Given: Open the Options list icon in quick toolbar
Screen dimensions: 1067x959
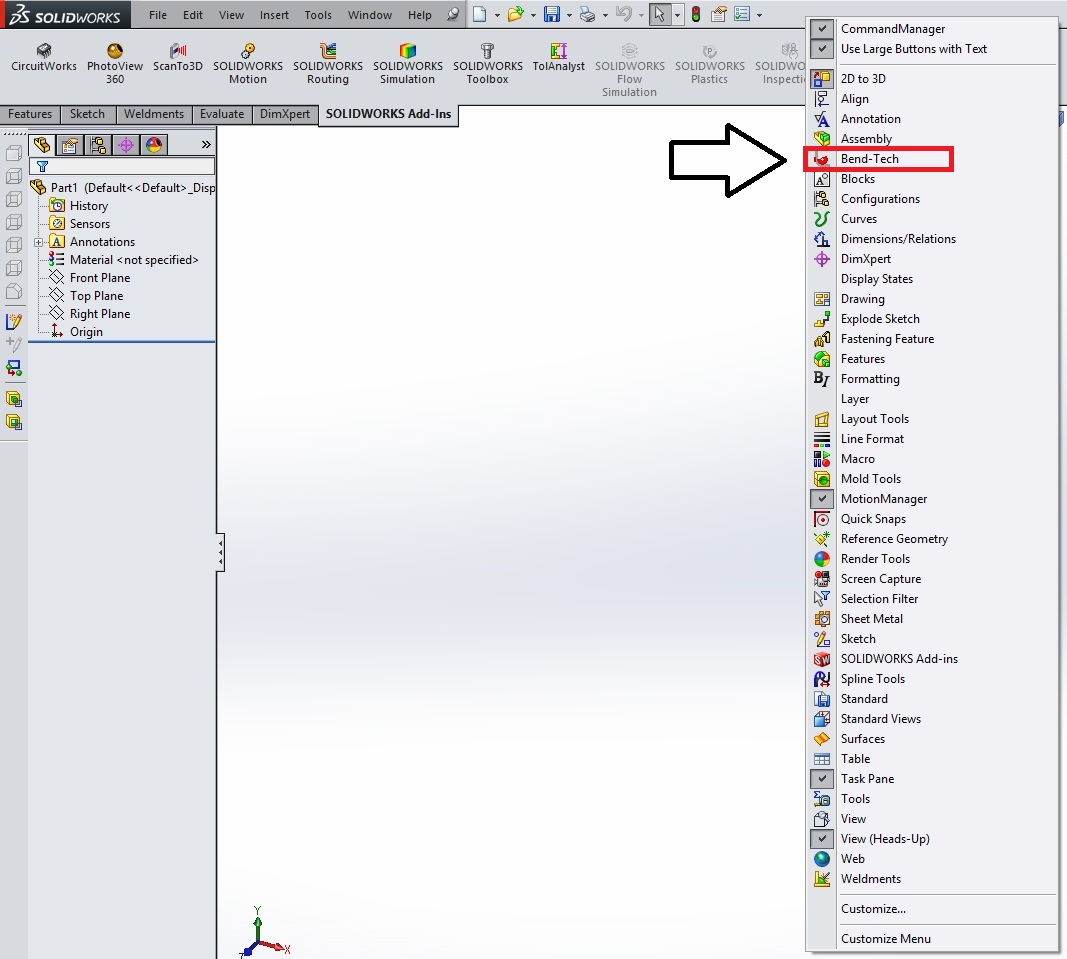Looking at the screenshot, I should pos(742,14).
